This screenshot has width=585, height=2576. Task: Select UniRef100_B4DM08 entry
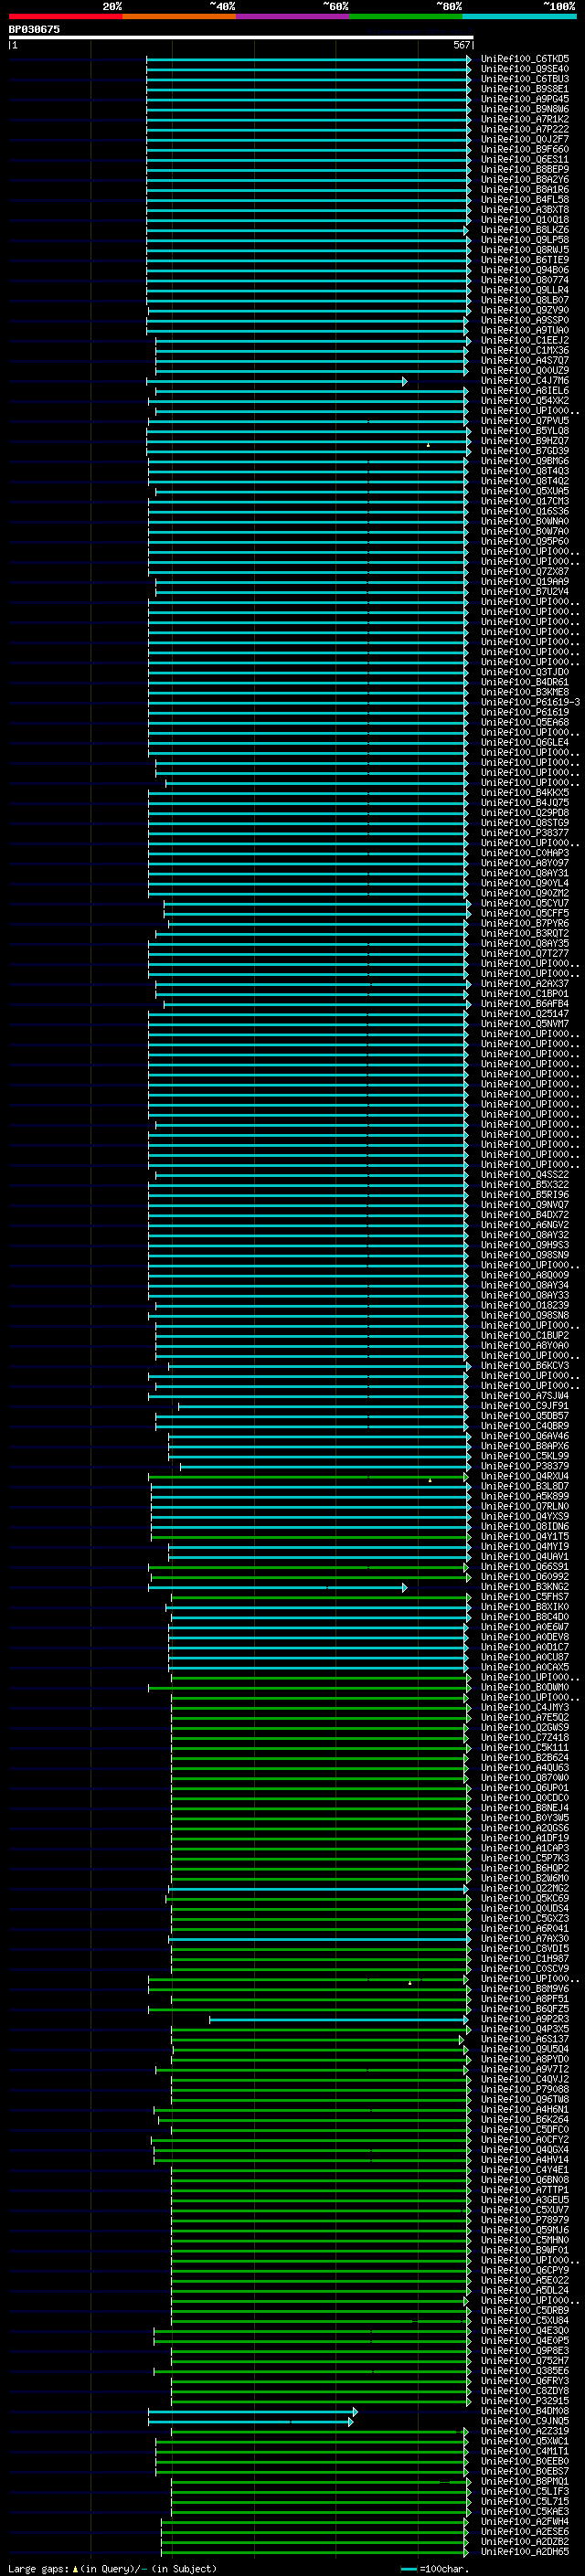coord(525,2411)
